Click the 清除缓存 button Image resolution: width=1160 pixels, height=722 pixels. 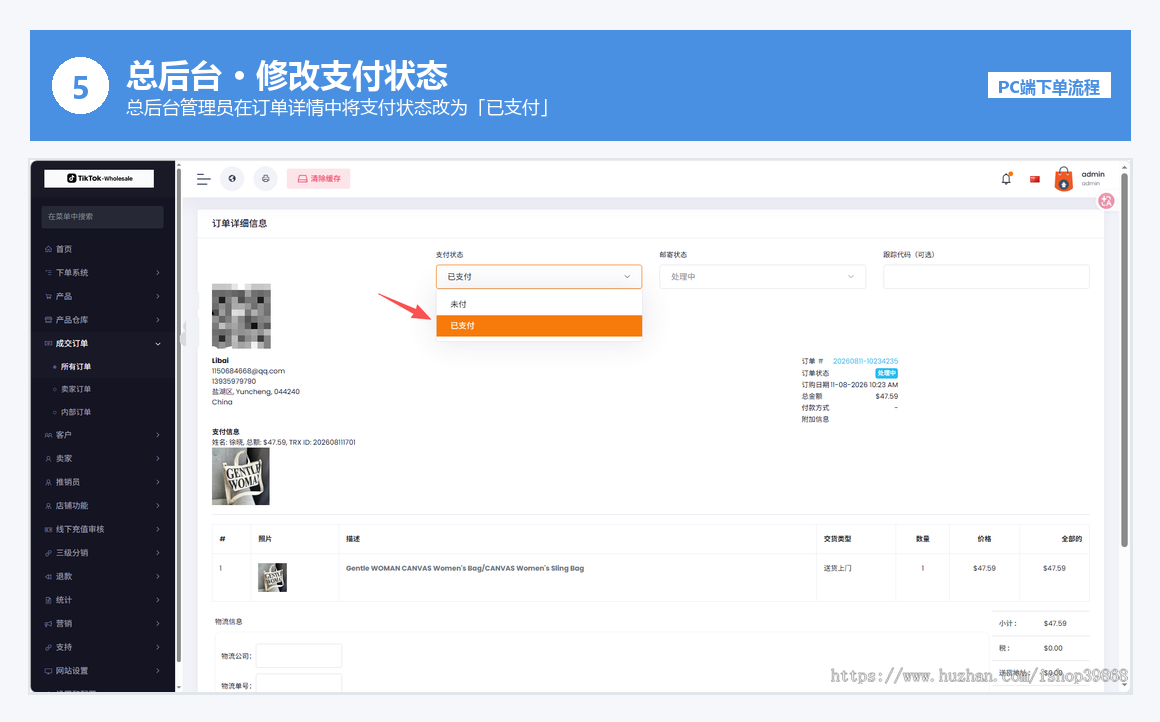pyautogui.click(x=318, y=179)
